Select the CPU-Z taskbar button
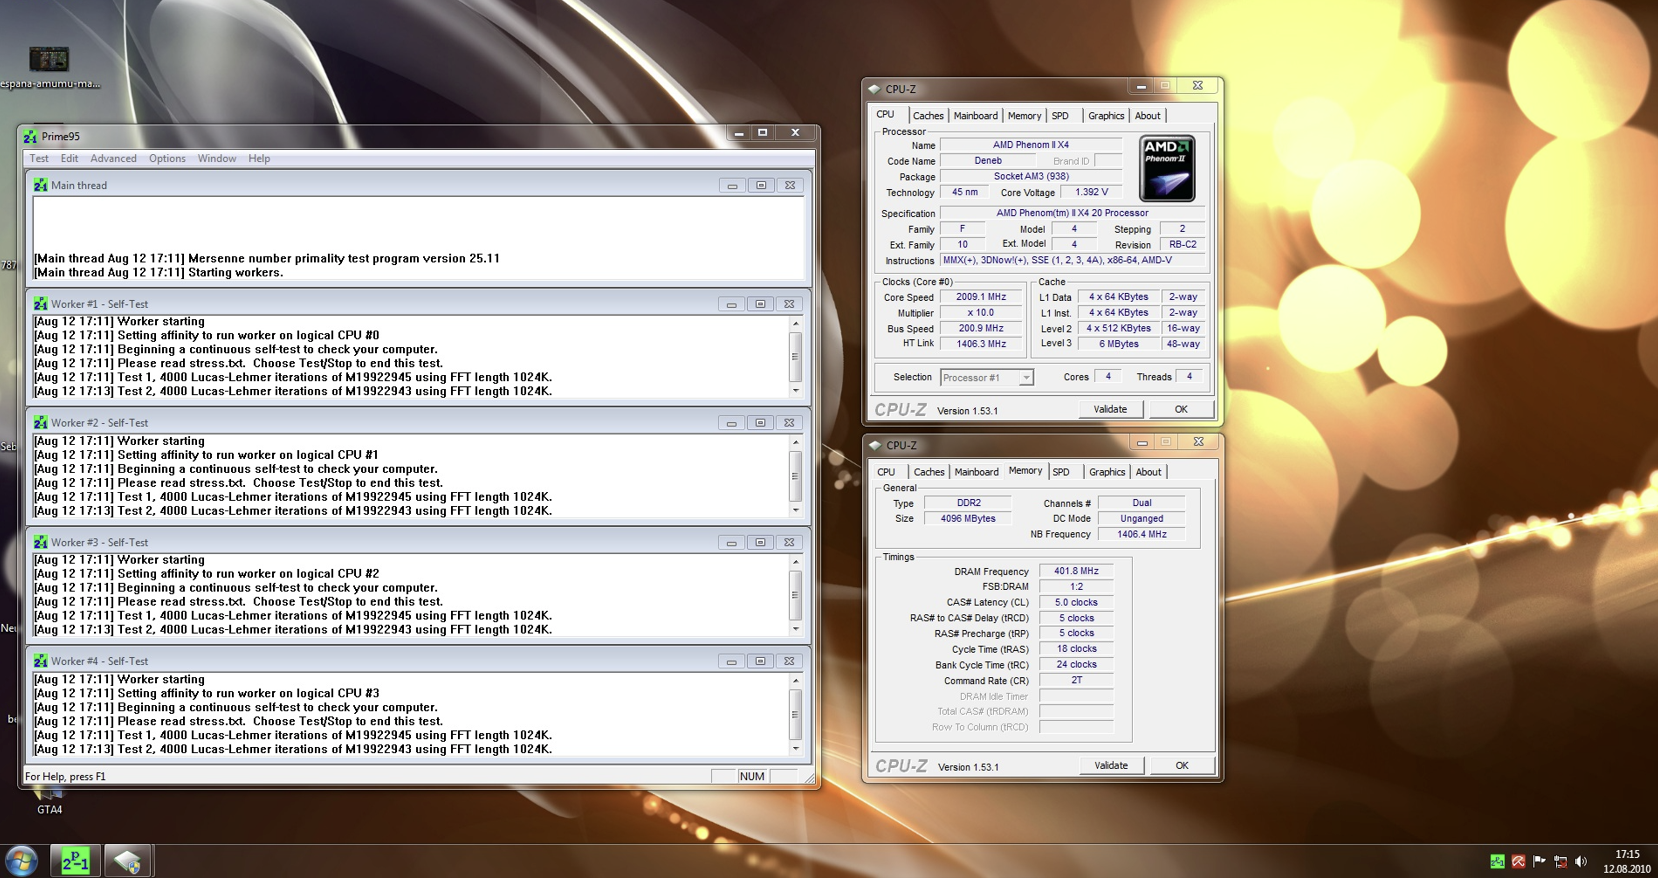 click(x=128, y=860)
